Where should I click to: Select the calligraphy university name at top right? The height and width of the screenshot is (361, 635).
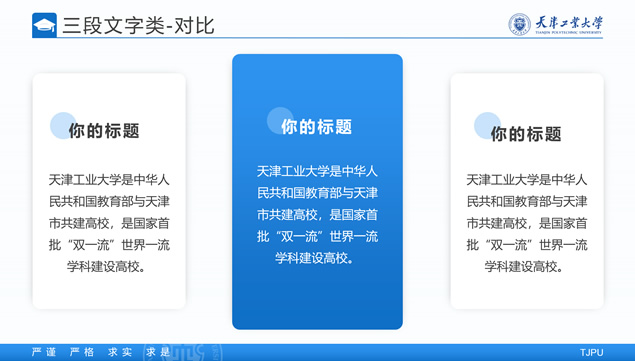(x=569, y=24)
